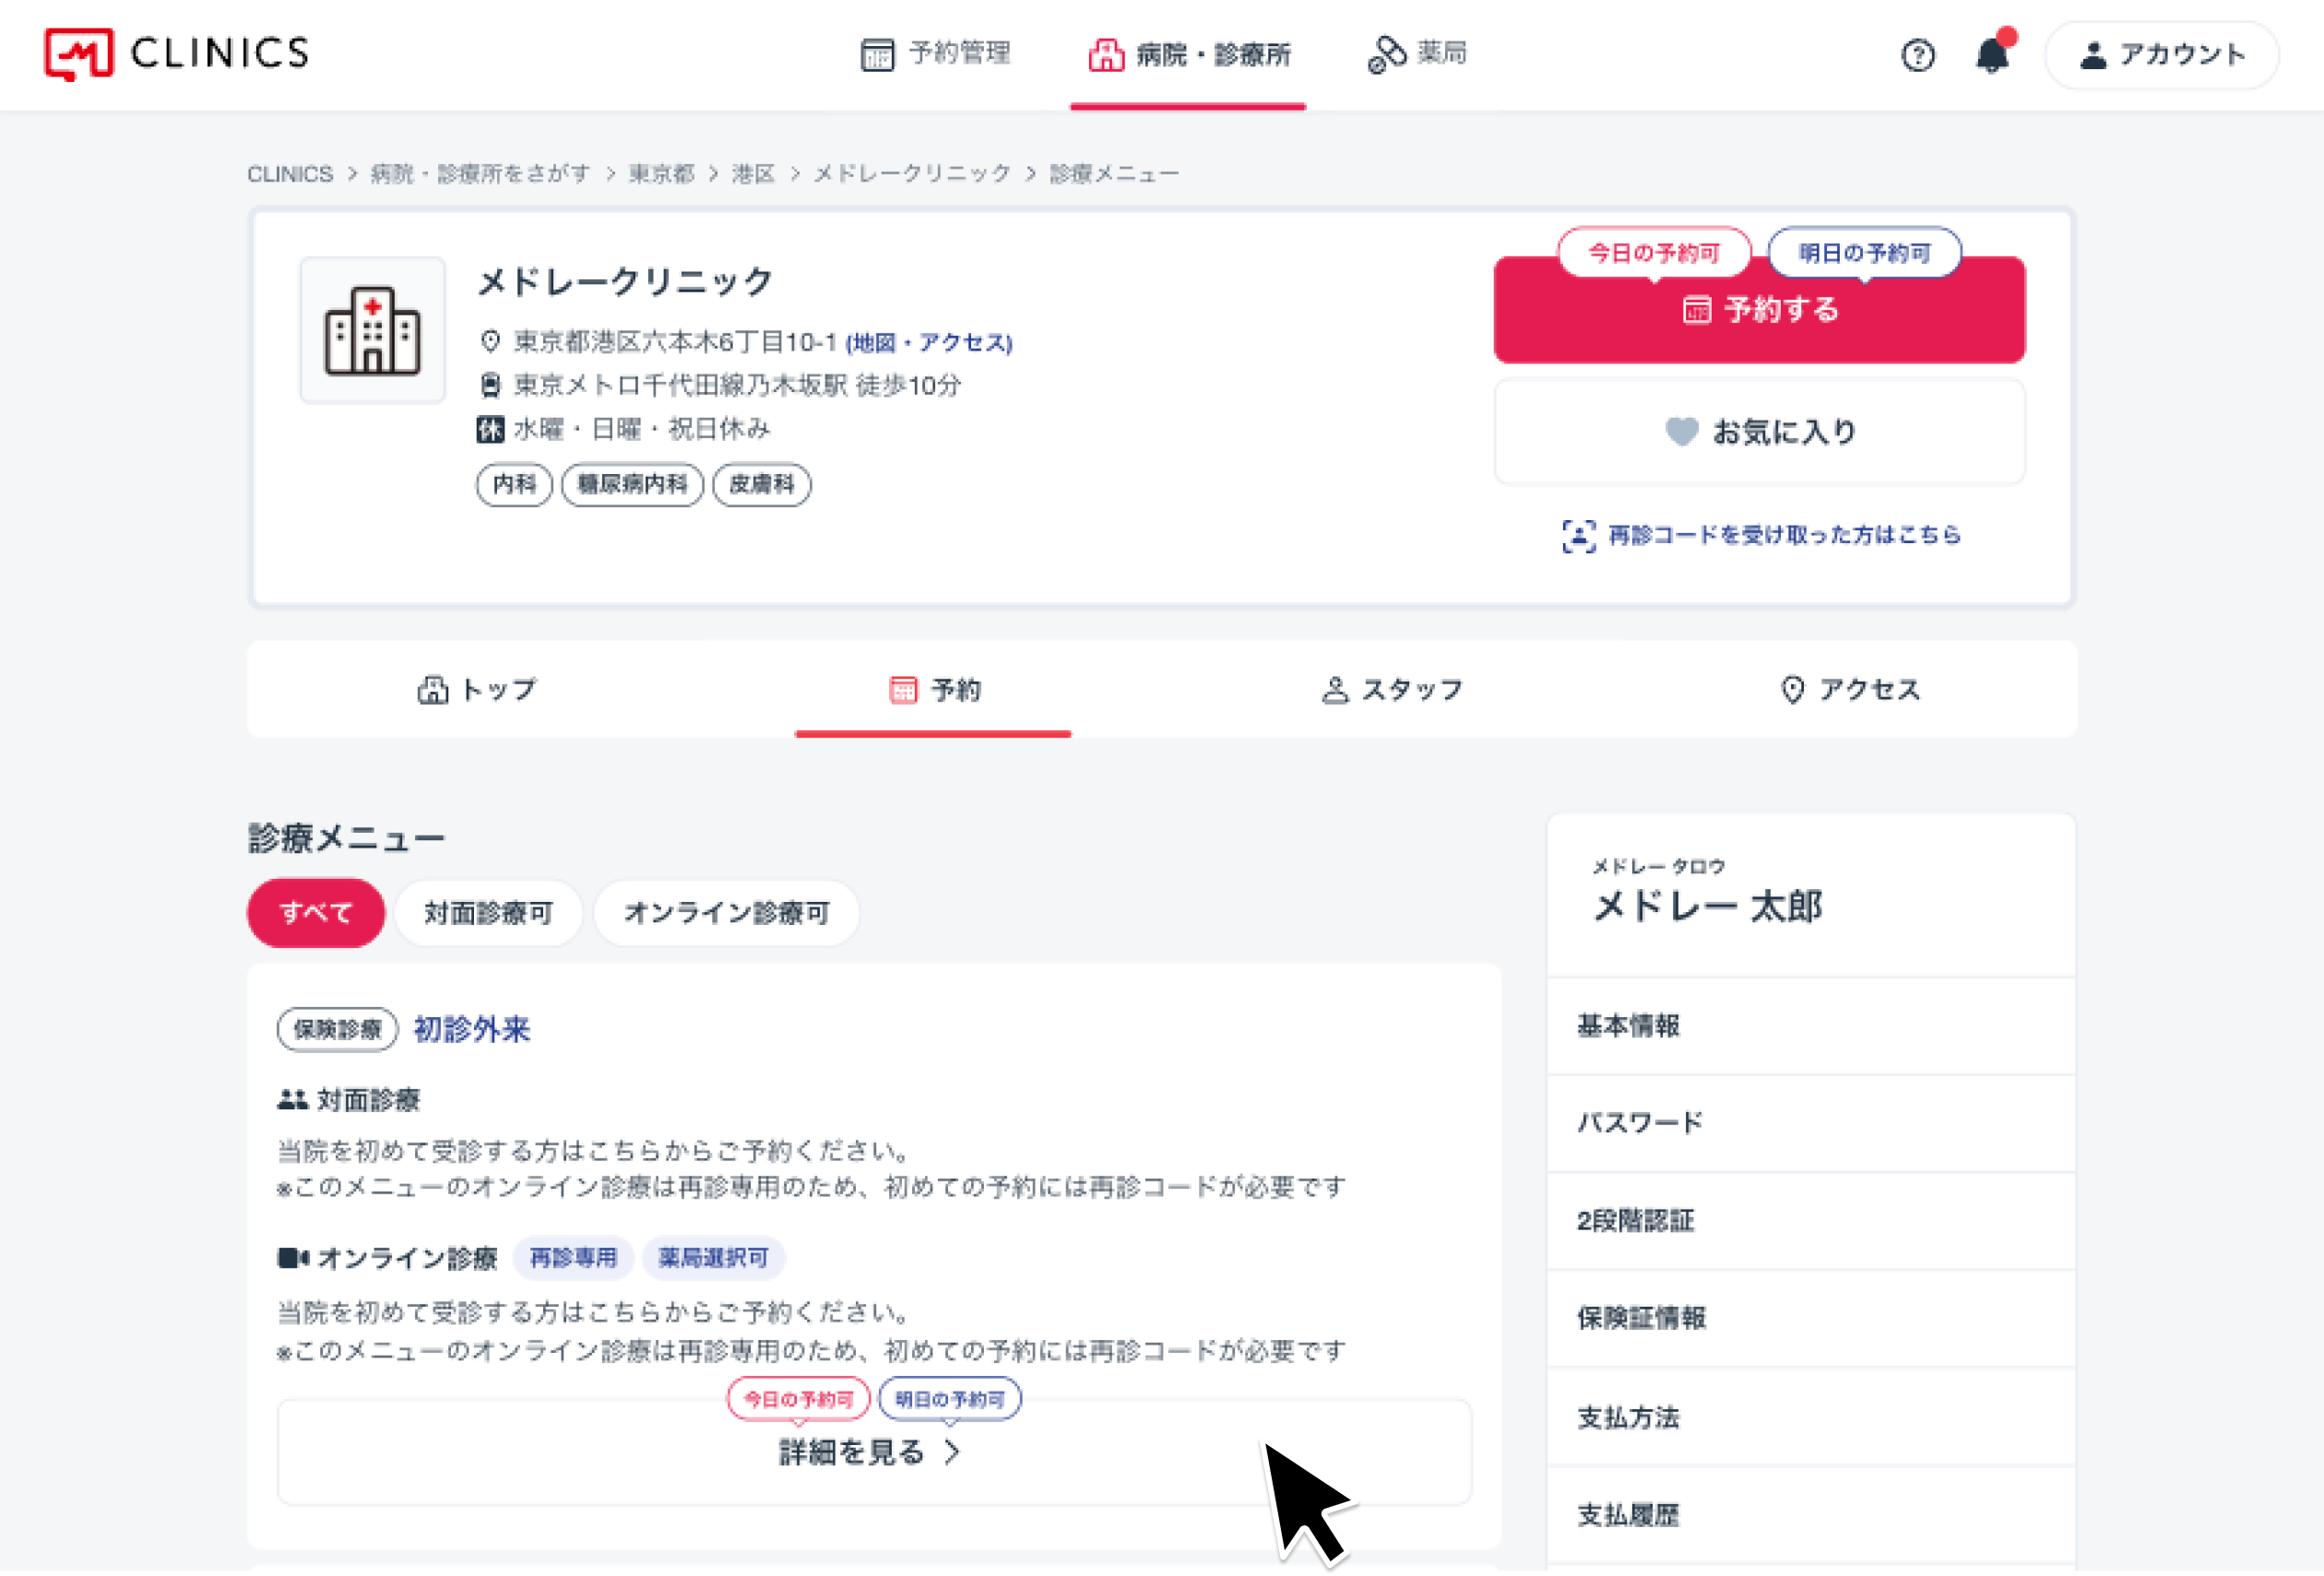The height and width of the screenshot is (1576, 2324).
Task: Open 病院・診療所 navigation tab
Action: (x=1189, y=54)
